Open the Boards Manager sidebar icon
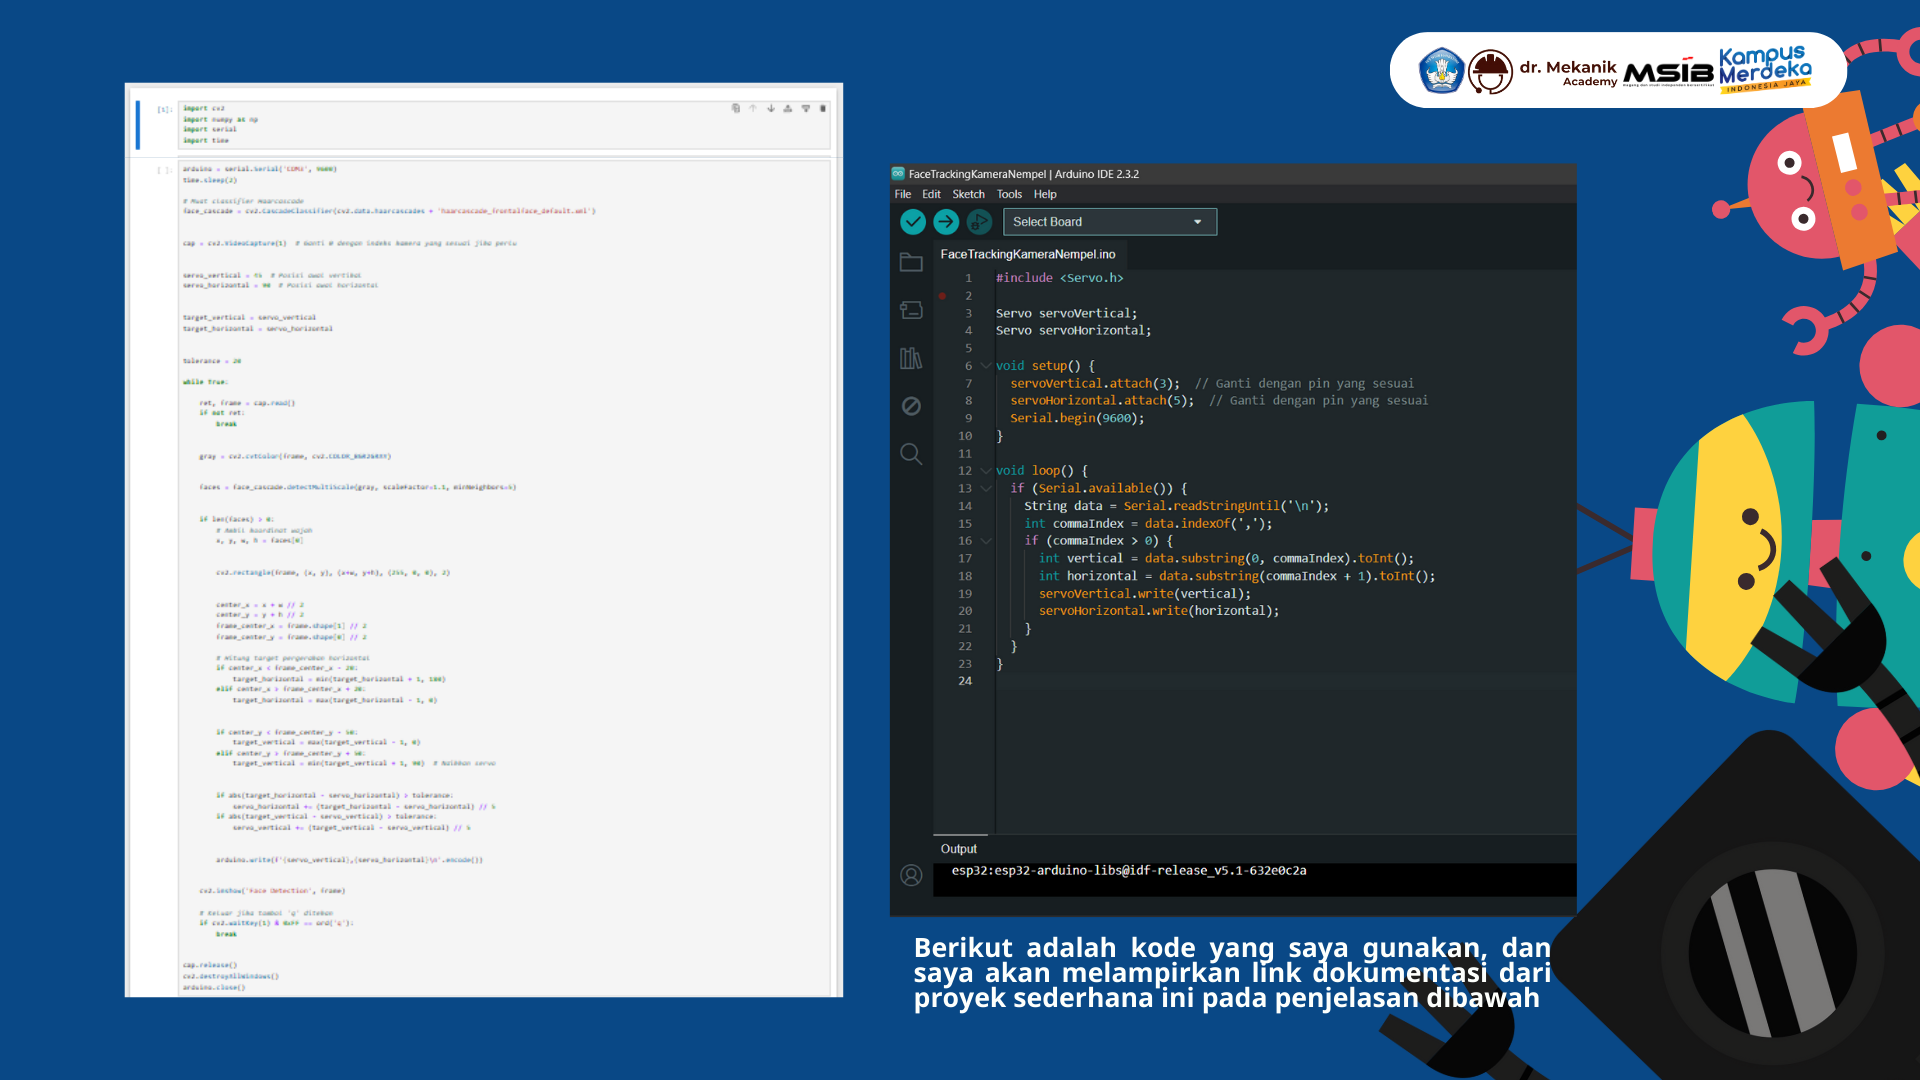 [x=911, y=310]
